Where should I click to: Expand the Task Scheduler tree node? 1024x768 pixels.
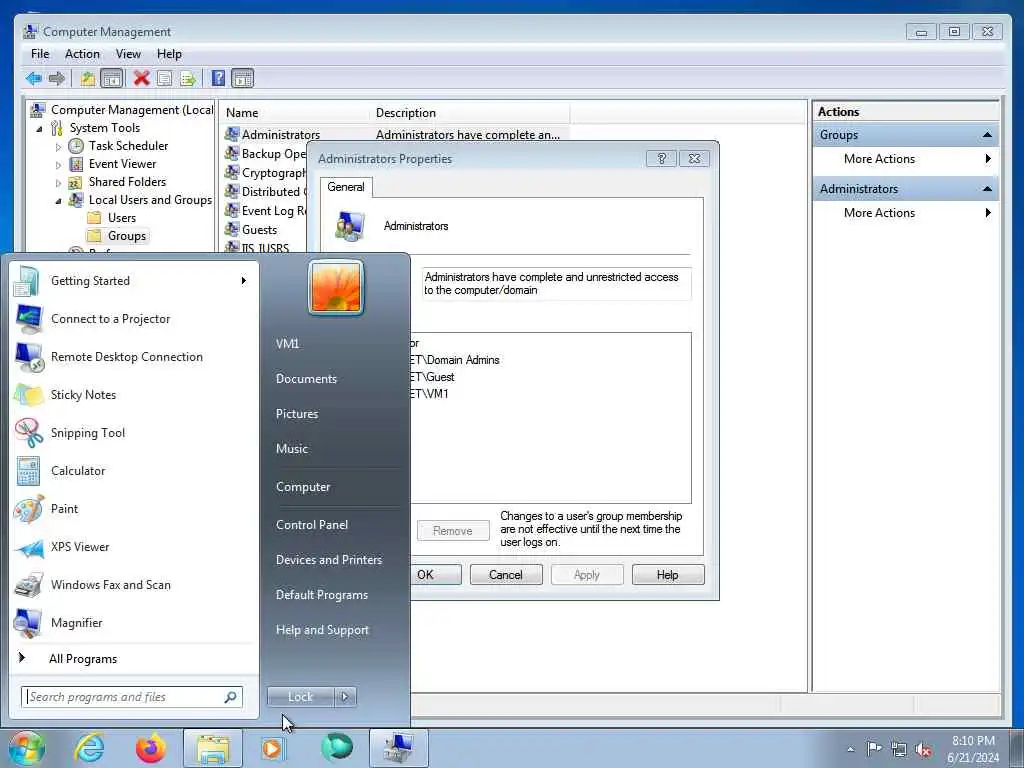point(58,147)
